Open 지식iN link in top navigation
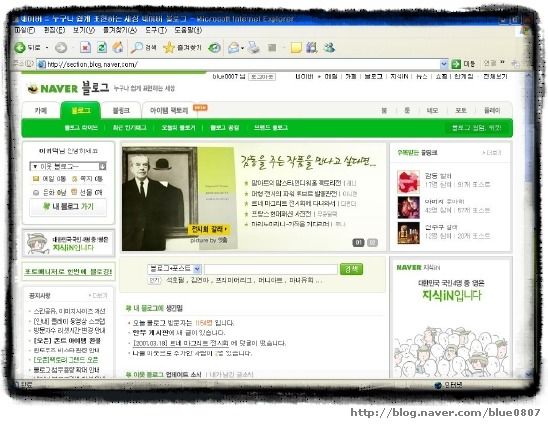Screen dimensions: 548x434 point(399,76)
